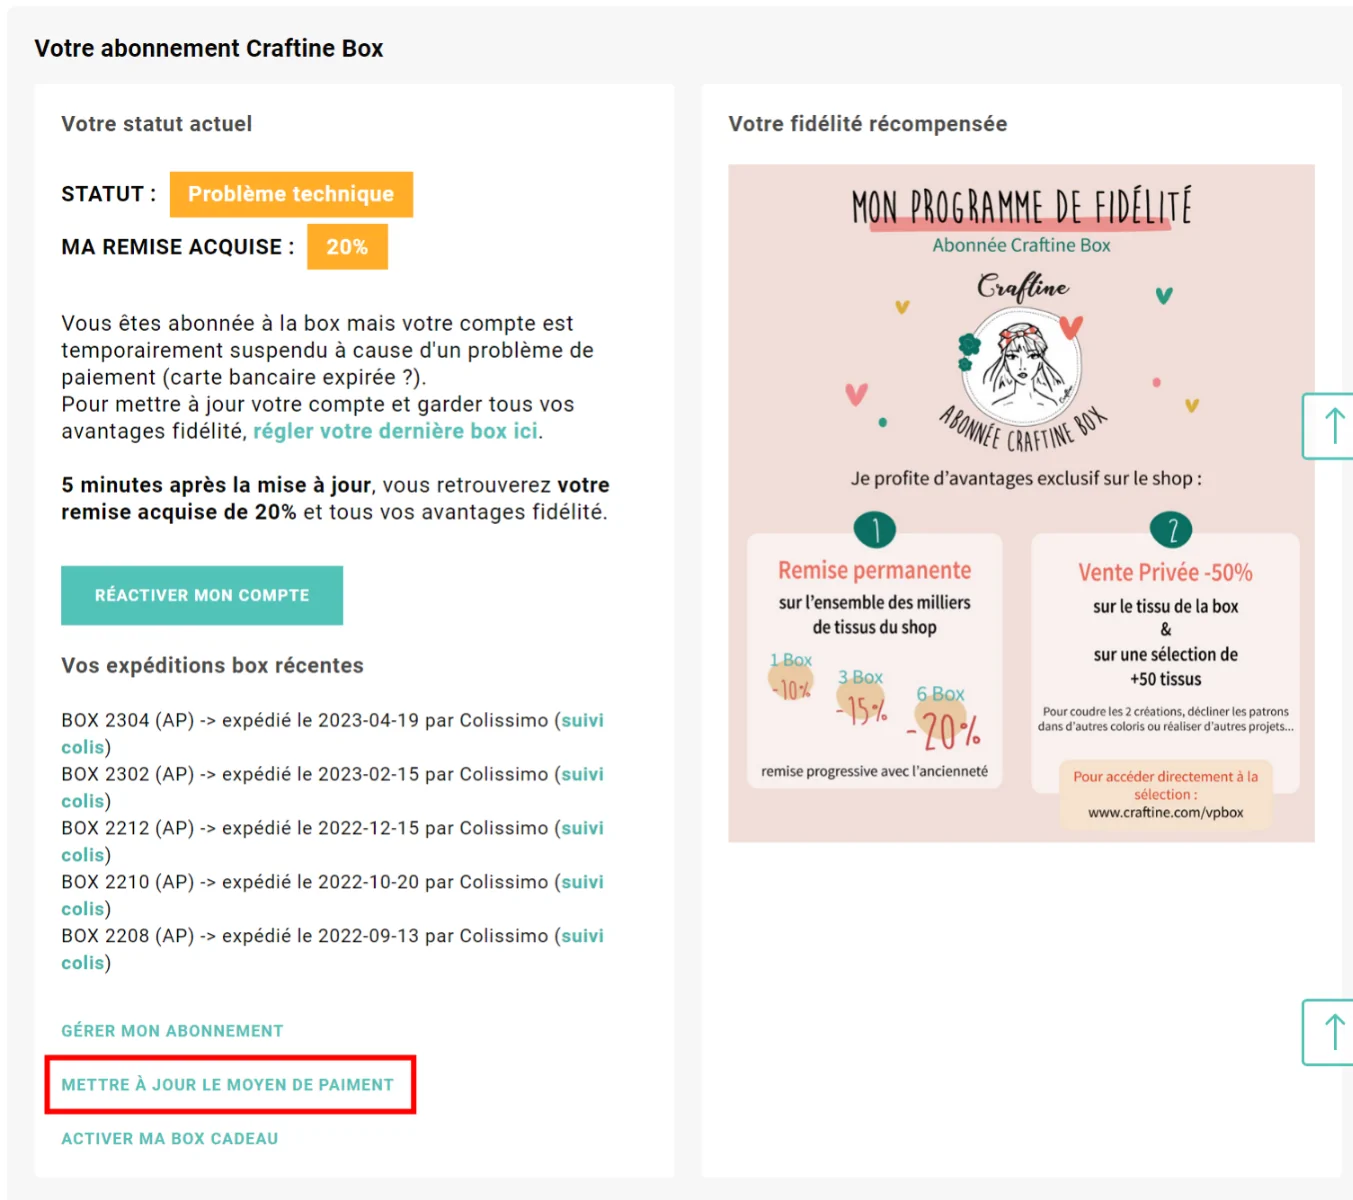Screen dimensions: 1353x1200
Task: Click the Problème technique status badge
Action: tap(291, 194)
